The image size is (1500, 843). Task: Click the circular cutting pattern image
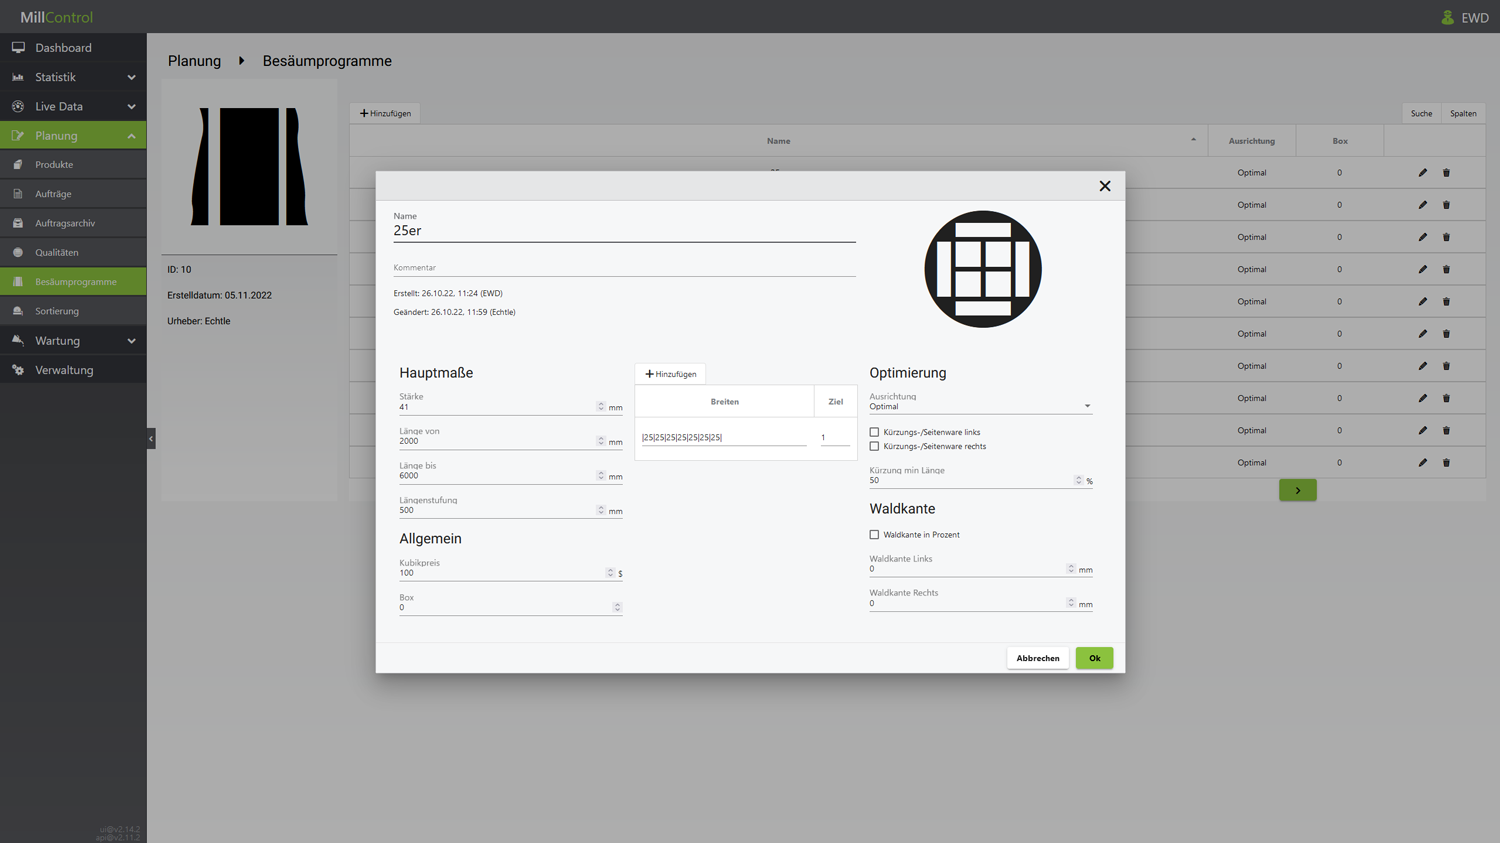click(x=982, y=269)
